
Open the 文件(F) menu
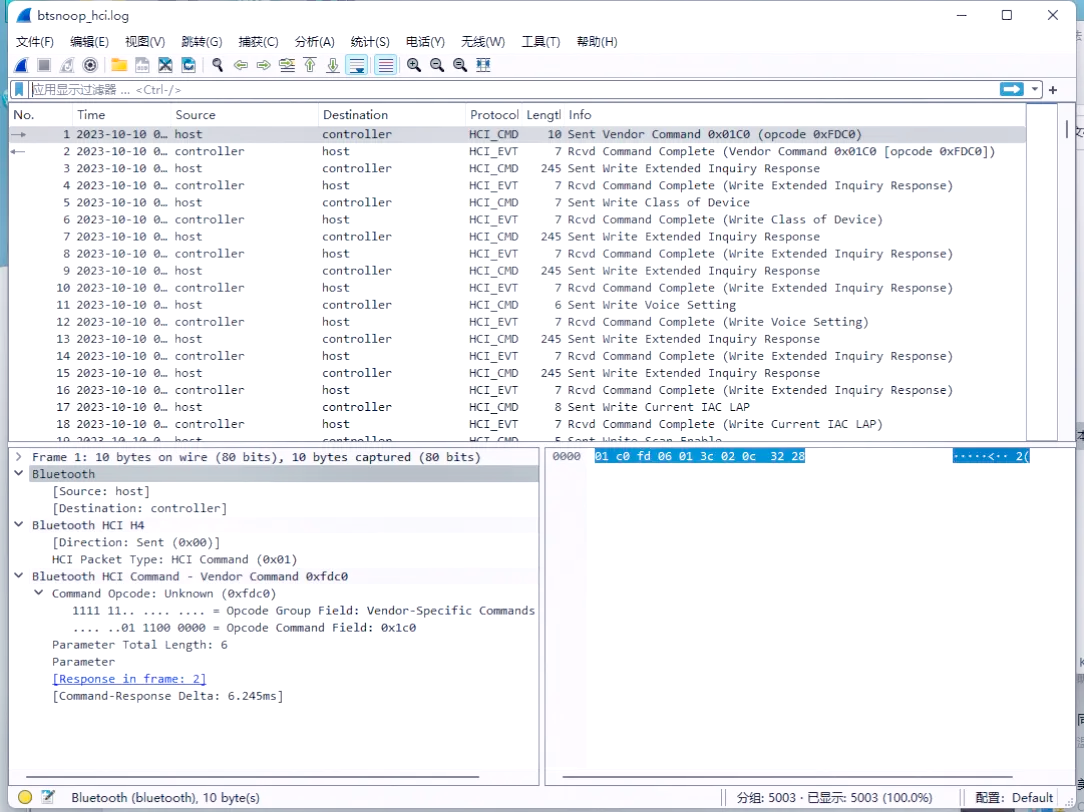(35, 41)
